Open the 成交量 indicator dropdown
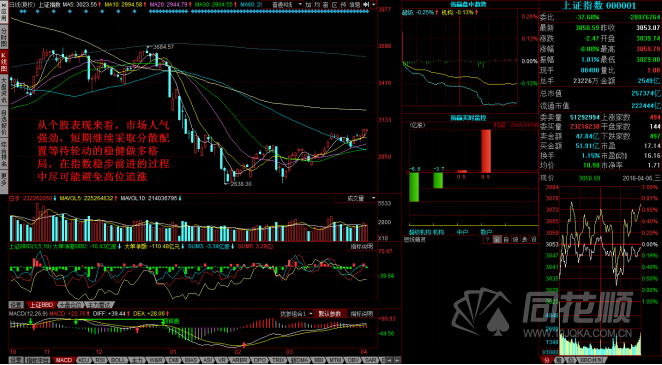This screenshot has height=365, width=662. point(356,197)
